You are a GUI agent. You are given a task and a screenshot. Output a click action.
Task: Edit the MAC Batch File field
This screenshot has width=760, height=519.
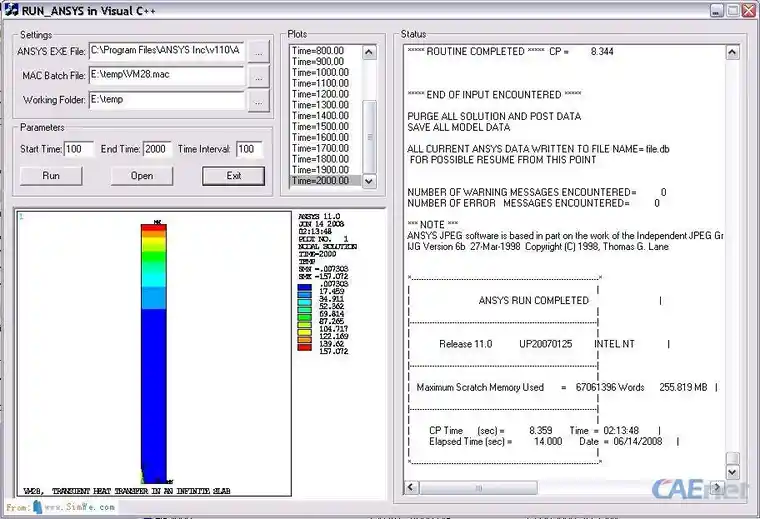click(x=167, y=76)
